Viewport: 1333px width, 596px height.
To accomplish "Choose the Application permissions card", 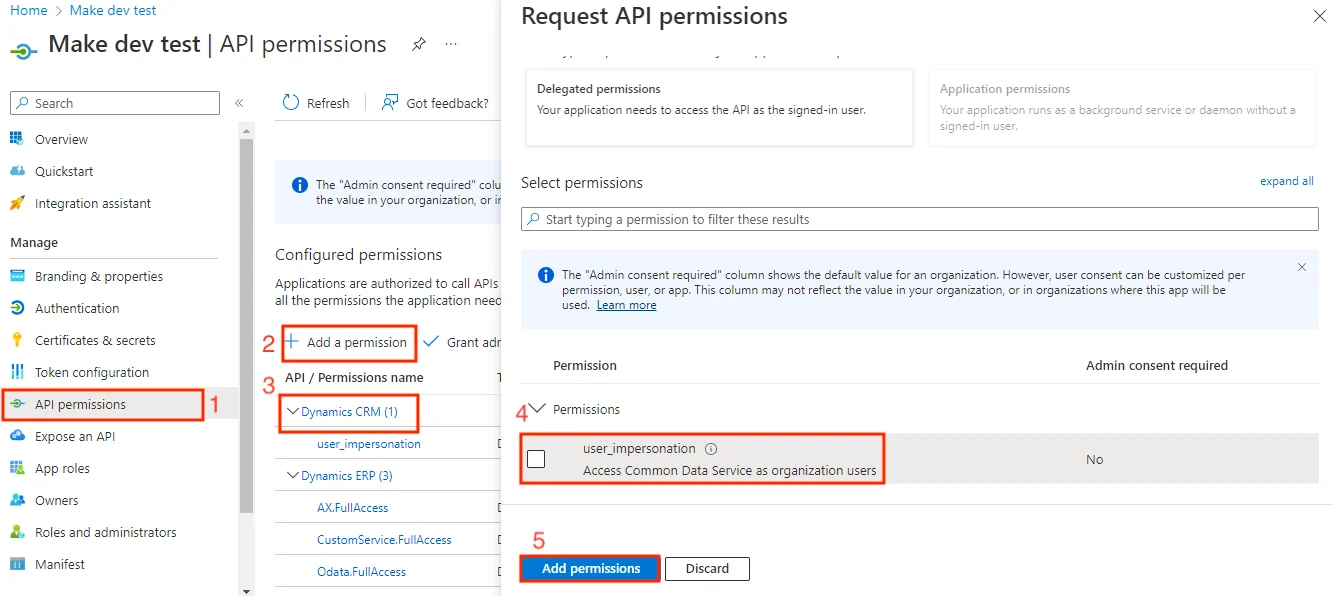I will coord(1122,108).
